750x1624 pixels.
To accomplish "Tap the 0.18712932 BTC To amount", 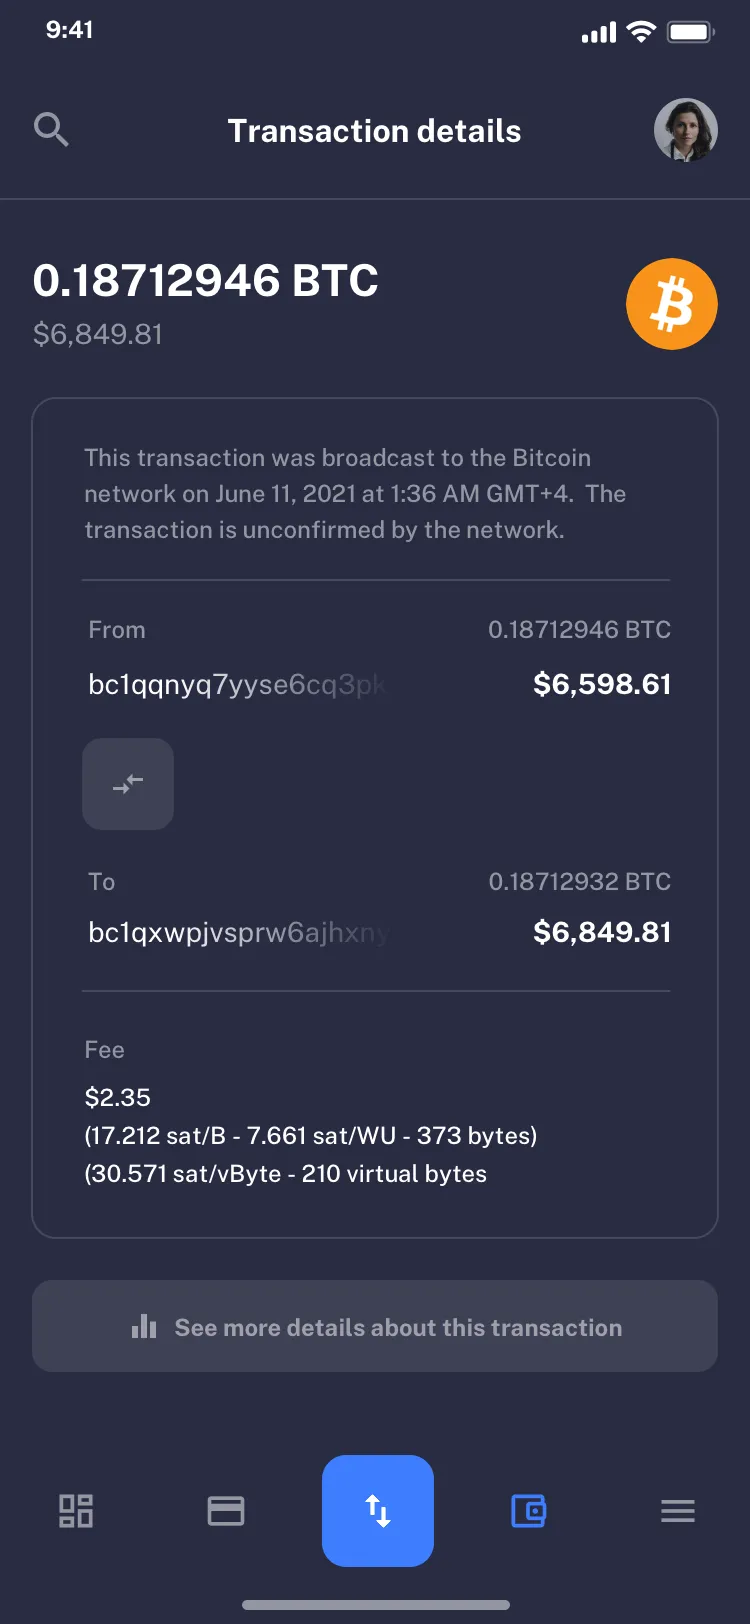I will point(579,881).
